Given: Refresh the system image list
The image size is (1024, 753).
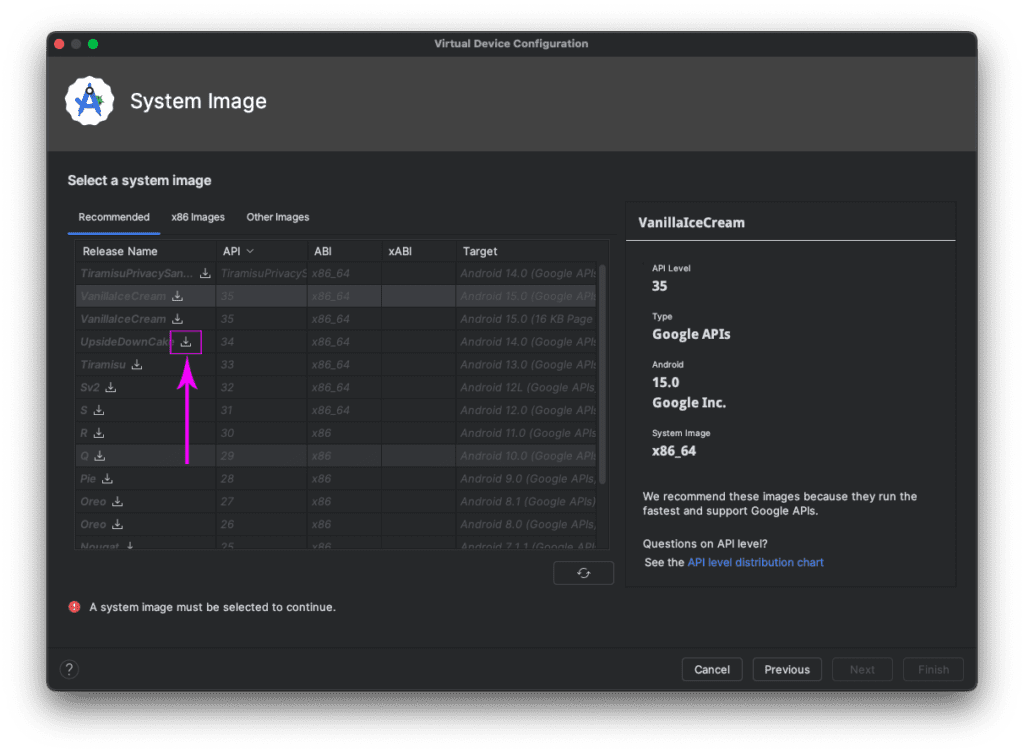Looking at the screenshot, I should coord(583,572).
